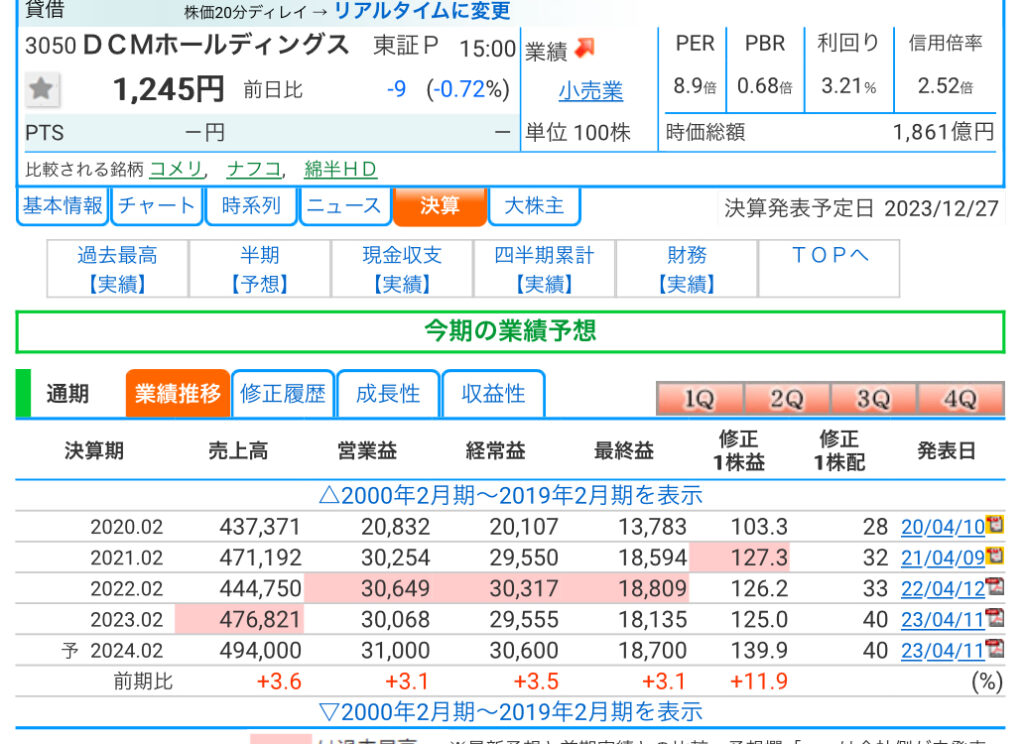1024x744 pixels.
Task: Click the 4Q quarter button
Action: [x=960, y=398]
